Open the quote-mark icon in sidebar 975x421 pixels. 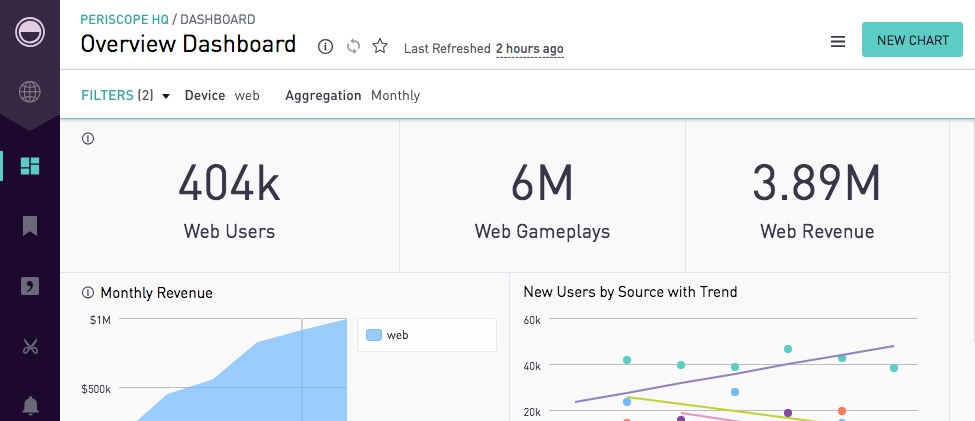click(30, 286)
